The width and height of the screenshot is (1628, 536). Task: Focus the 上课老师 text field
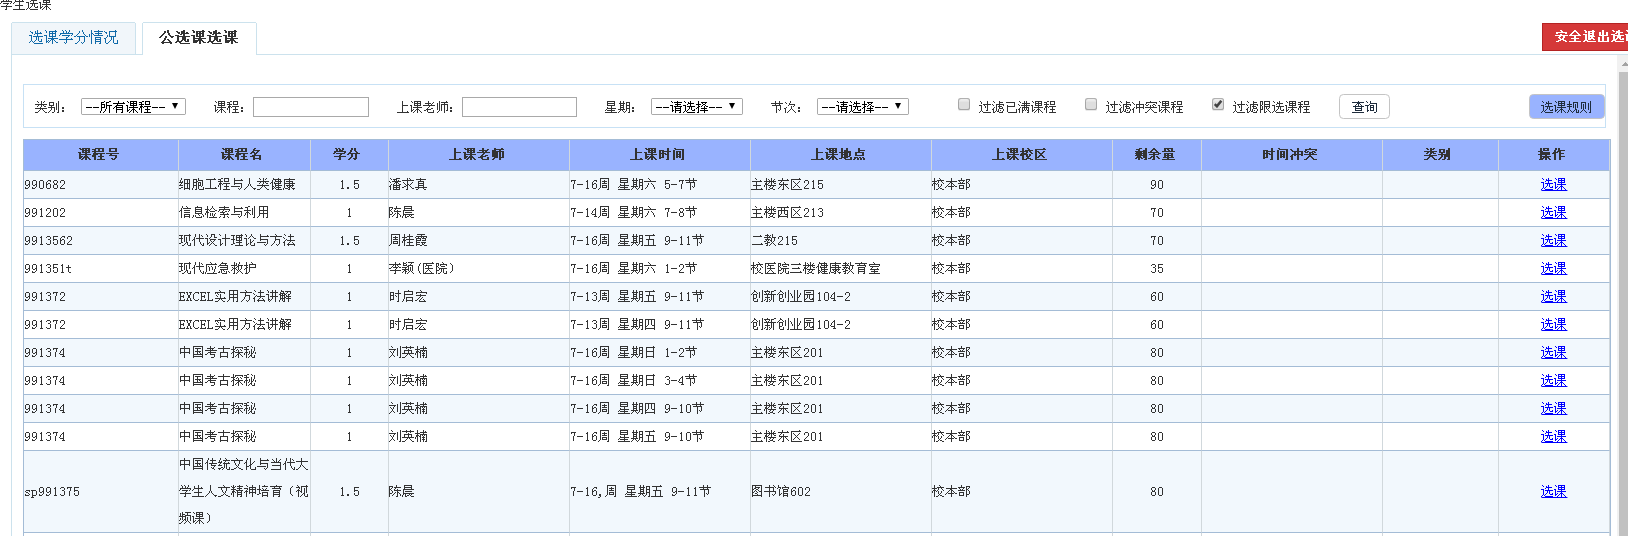519,107
